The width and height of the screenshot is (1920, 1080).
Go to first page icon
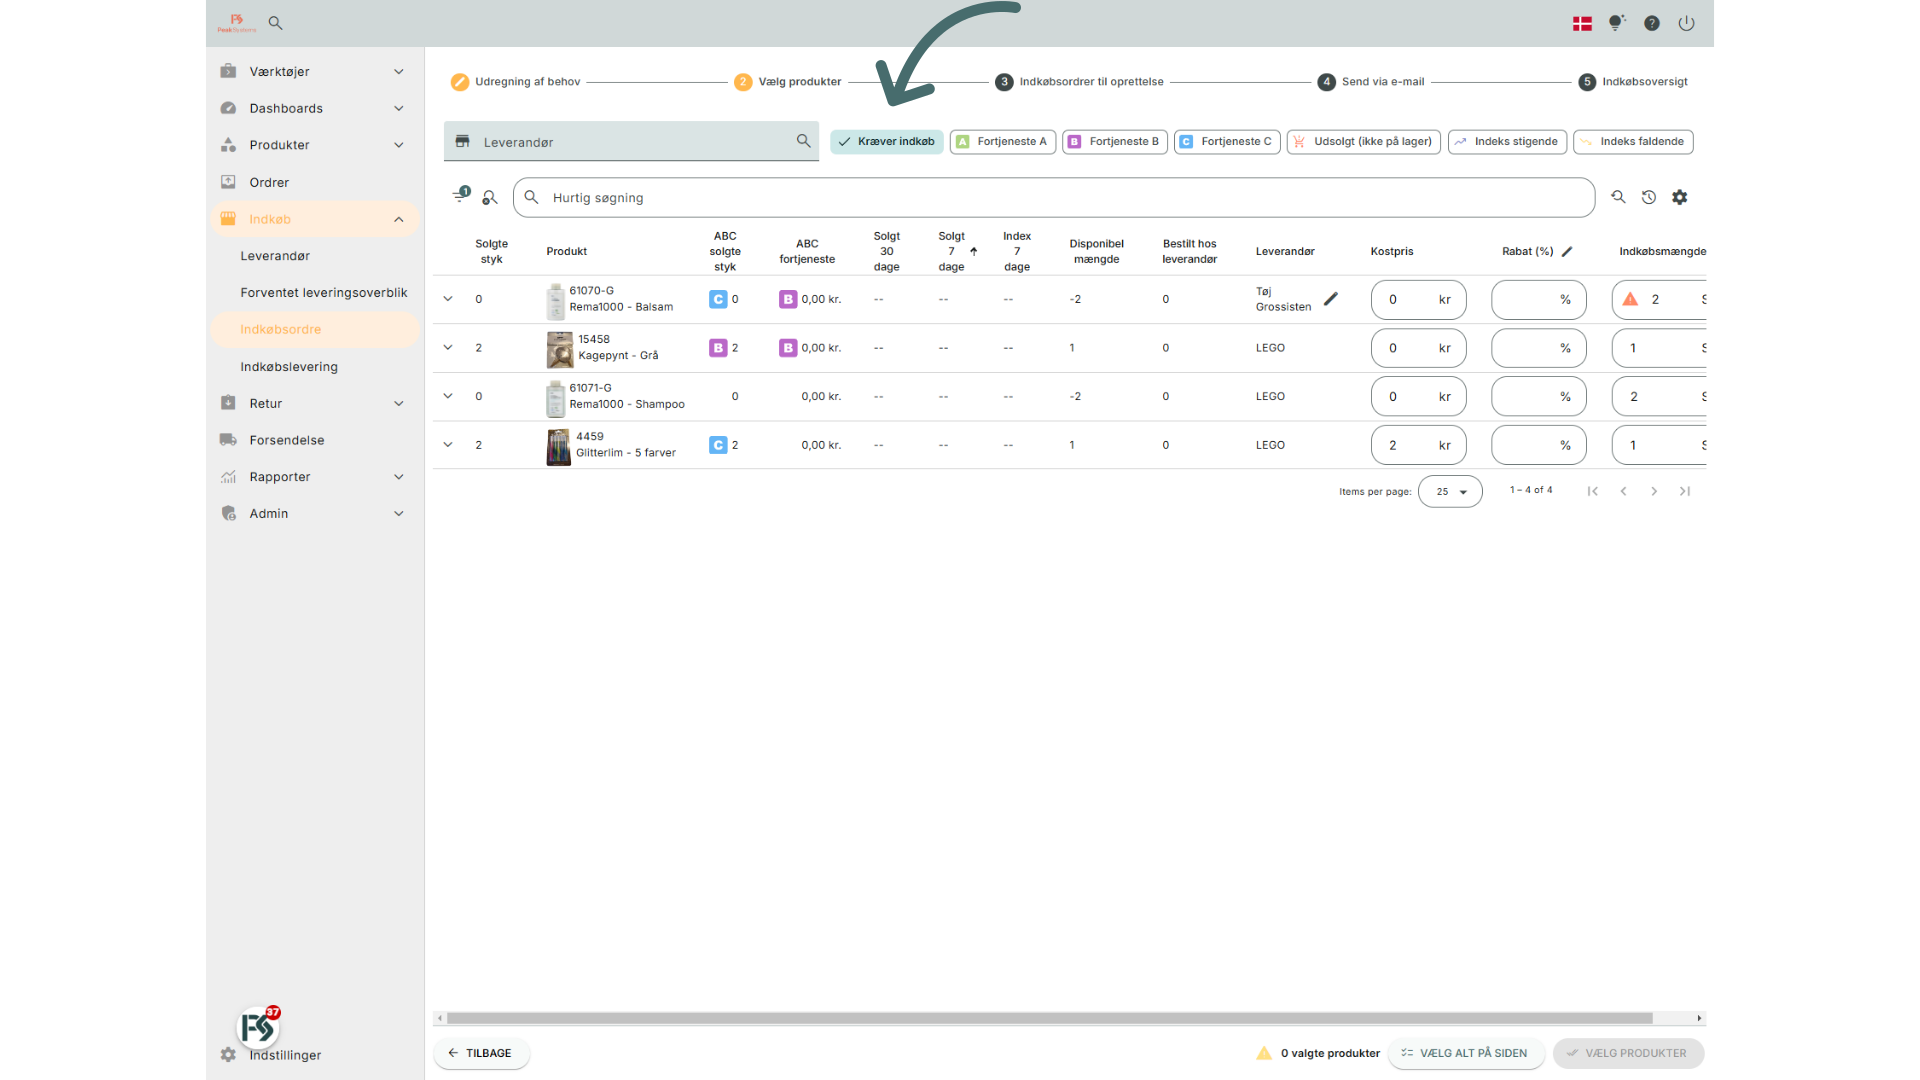(1593, 491)
